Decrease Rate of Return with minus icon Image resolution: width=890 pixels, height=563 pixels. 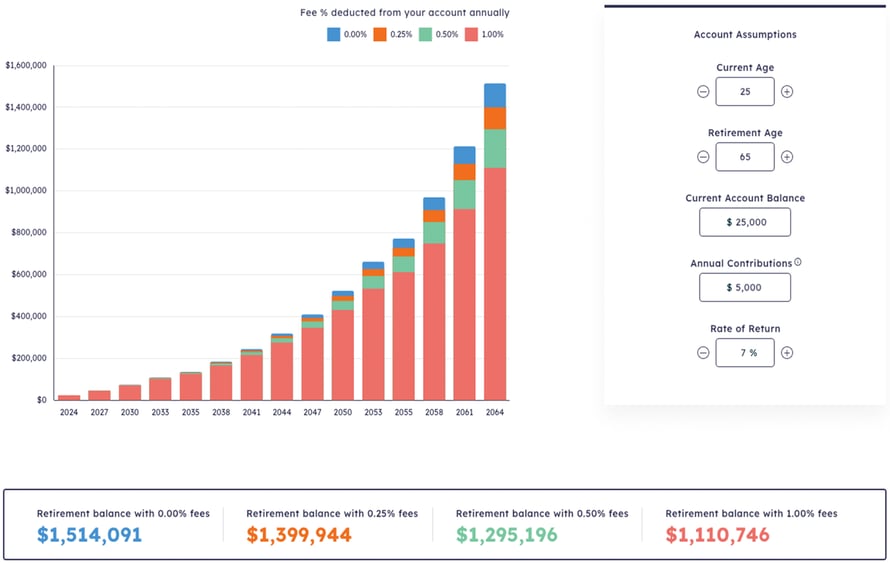703,352
